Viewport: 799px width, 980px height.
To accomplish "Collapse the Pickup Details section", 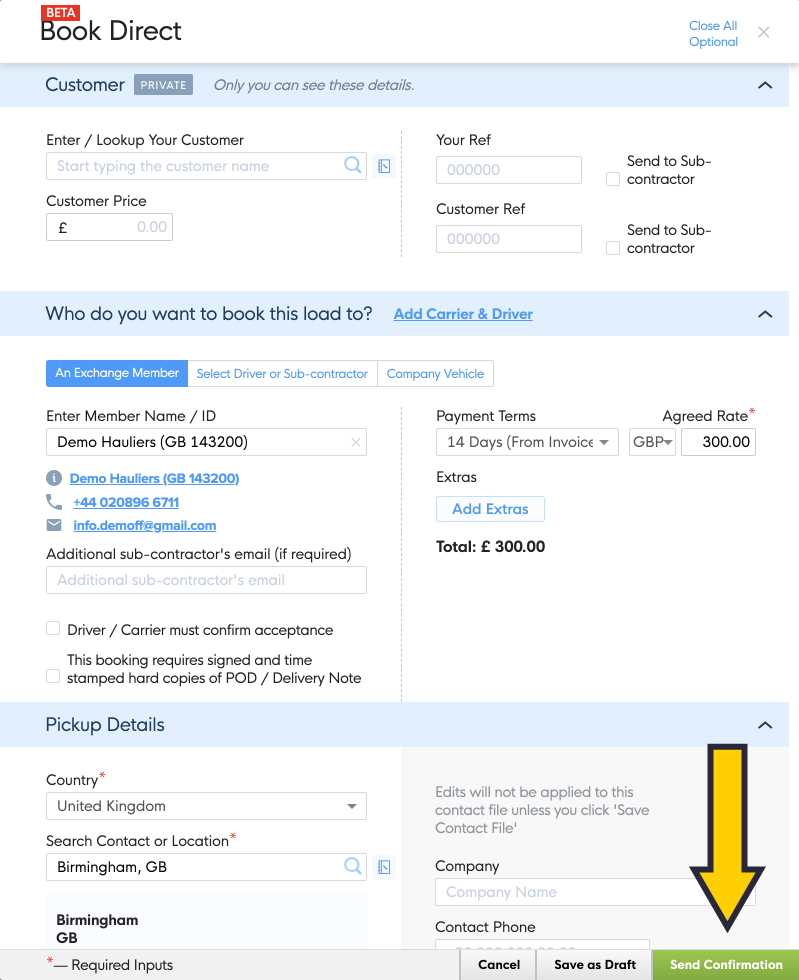I will pos(765,725).
